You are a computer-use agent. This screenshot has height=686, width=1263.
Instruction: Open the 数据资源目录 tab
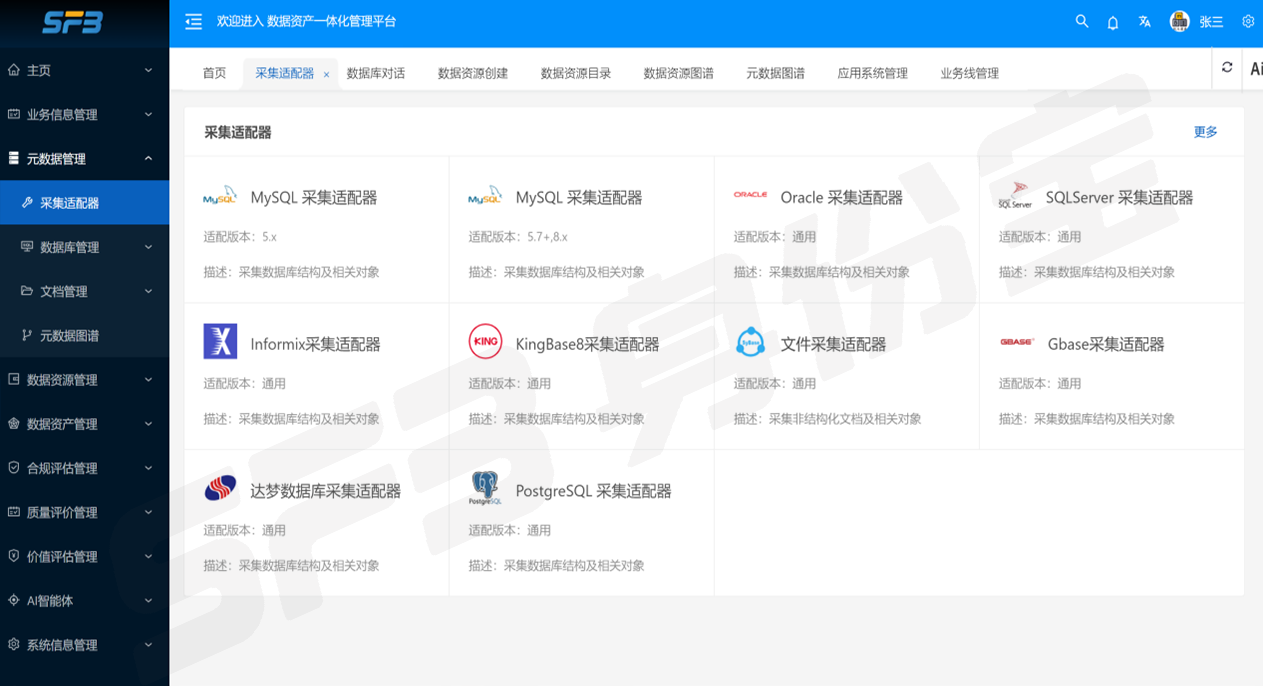coord(576,73)
